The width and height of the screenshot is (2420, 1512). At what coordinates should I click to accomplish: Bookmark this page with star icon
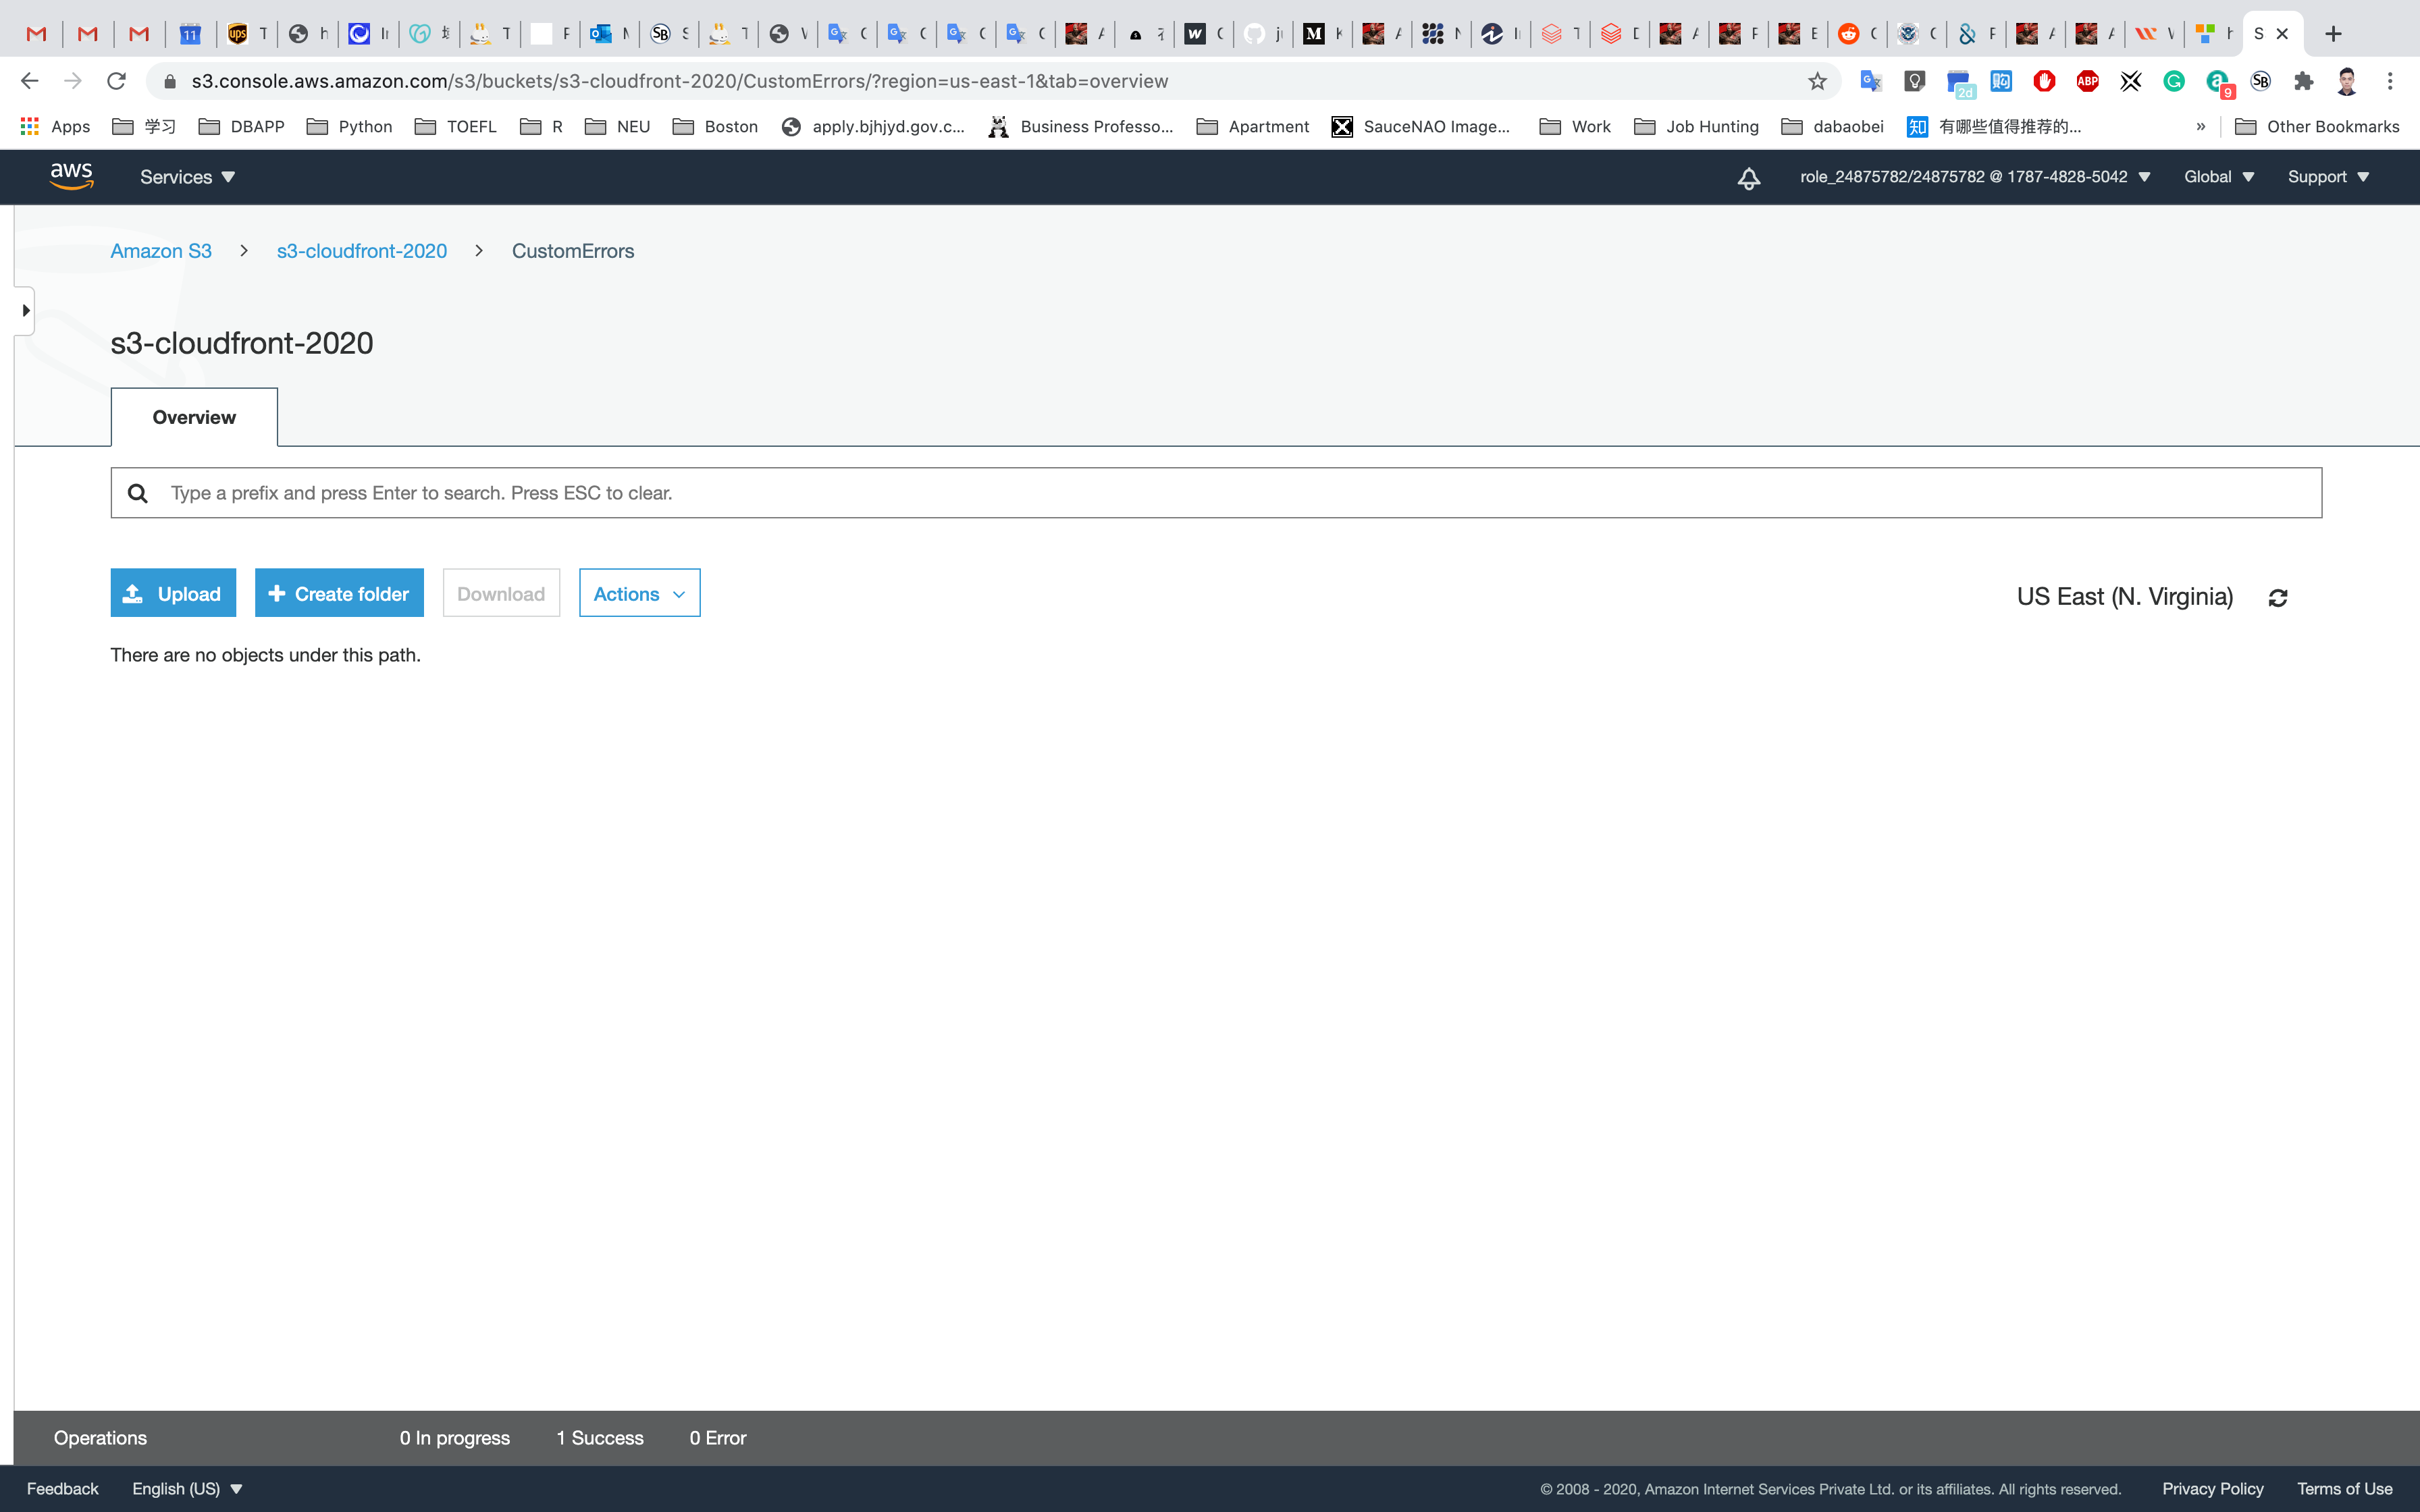(1817, 81)
